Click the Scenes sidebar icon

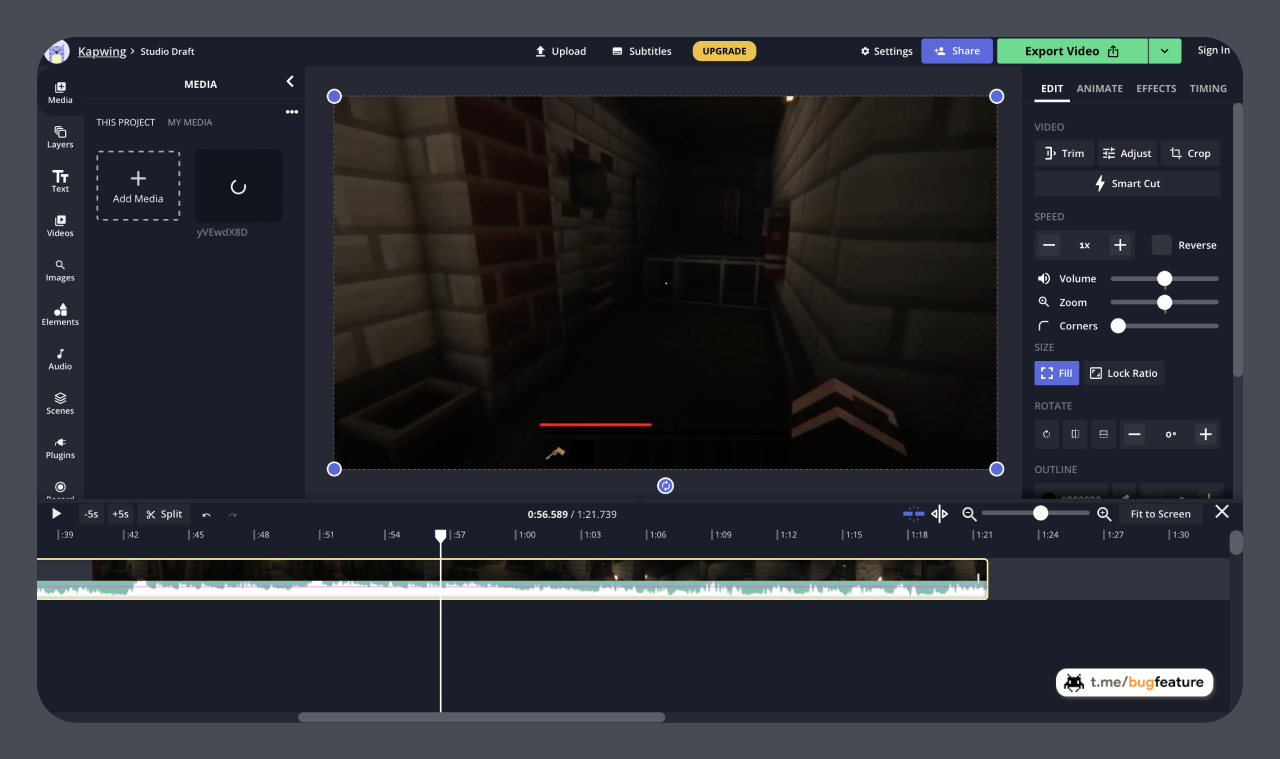(x=60, y=402)
